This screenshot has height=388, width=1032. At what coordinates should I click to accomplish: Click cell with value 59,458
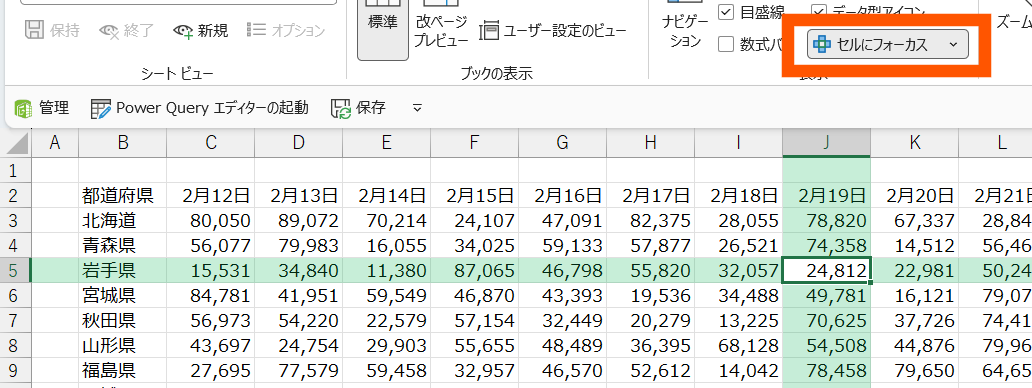[x=386, y=370]
